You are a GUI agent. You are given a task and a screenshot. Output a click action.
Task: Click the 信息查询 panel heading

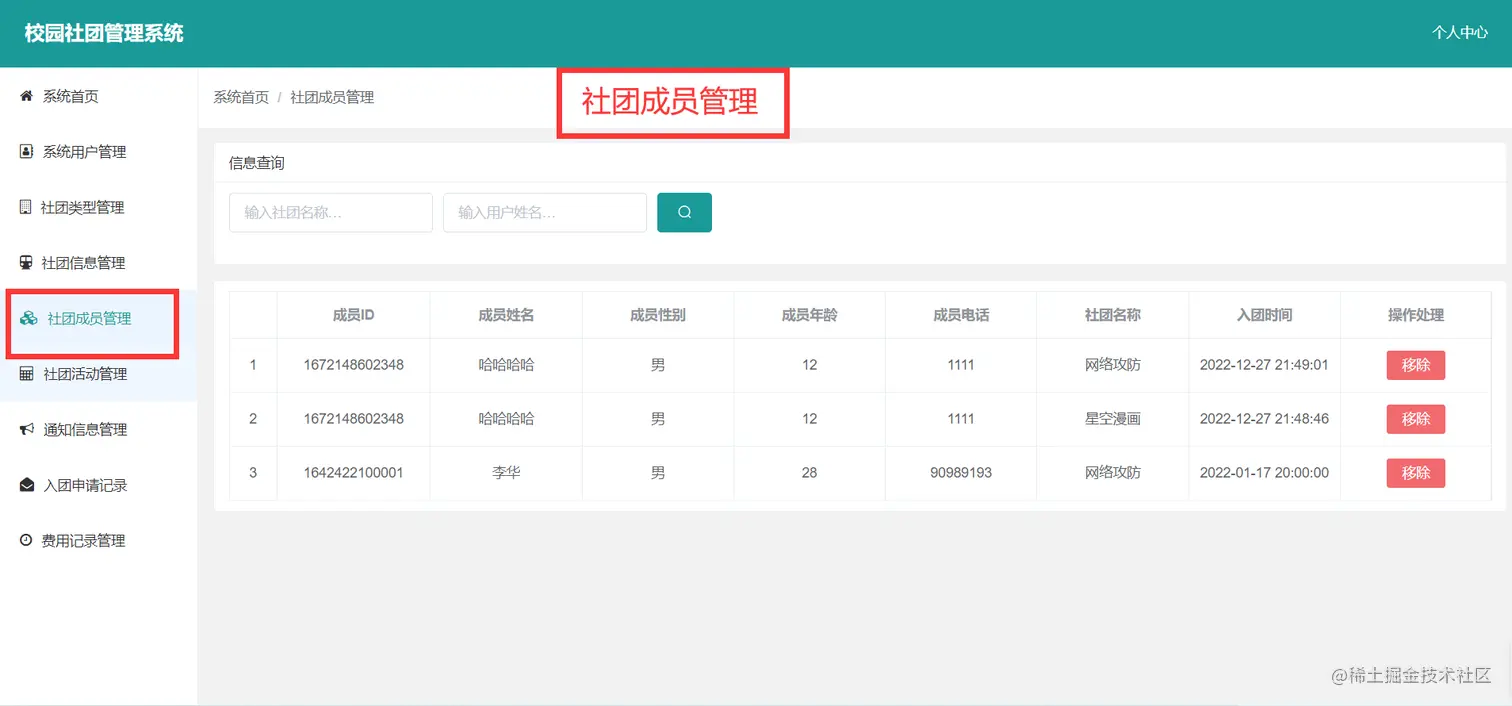(x=257, y=163)
